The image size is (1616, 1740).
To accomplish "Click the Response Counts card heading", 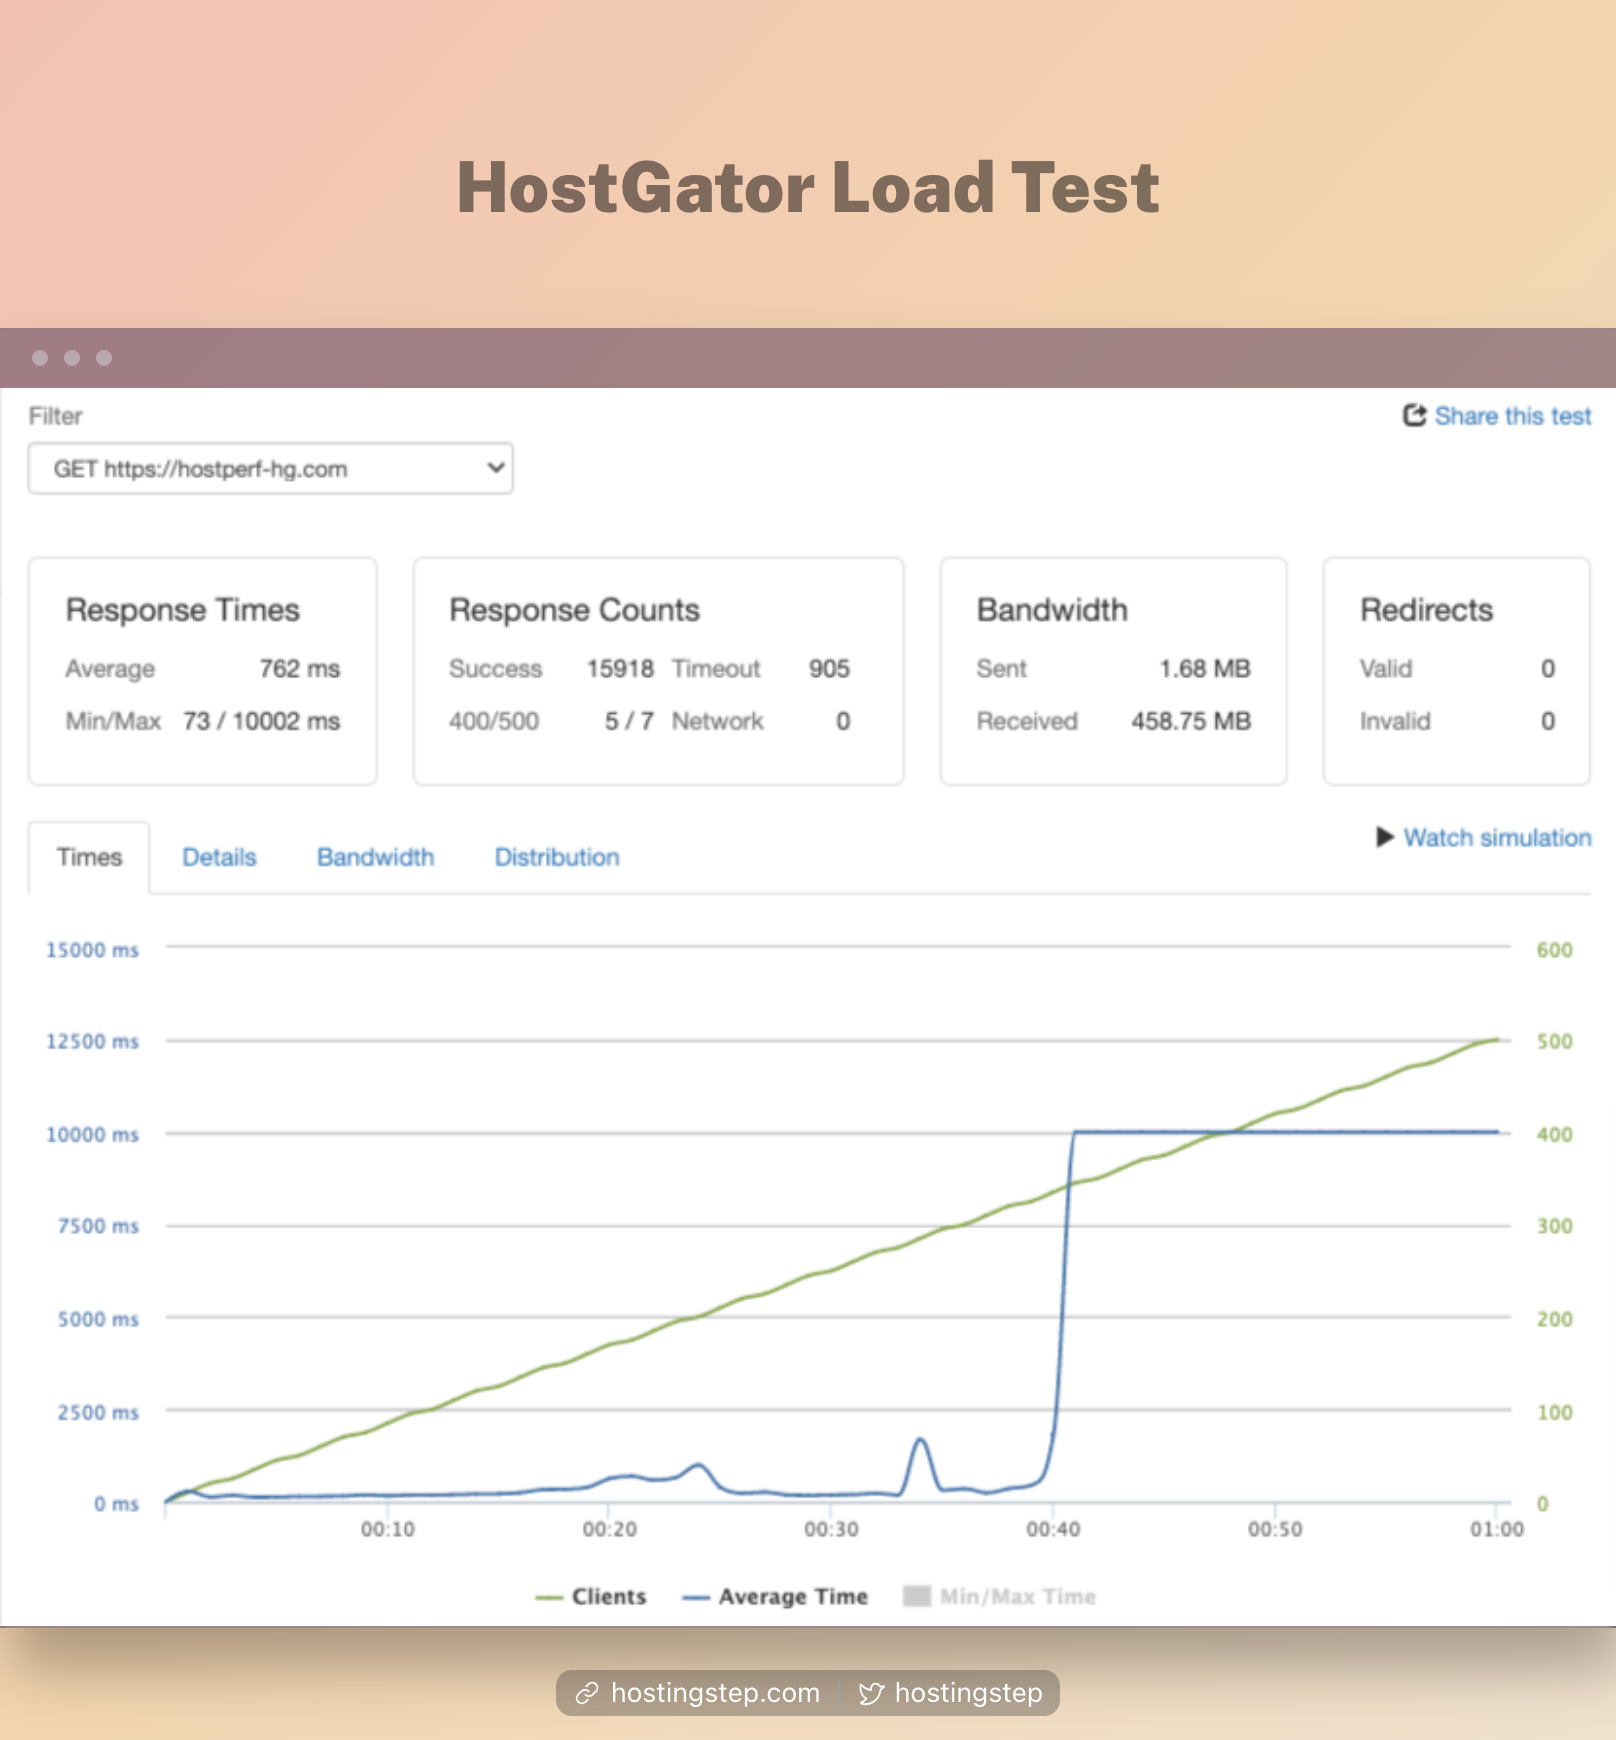I will click(574, 610).
